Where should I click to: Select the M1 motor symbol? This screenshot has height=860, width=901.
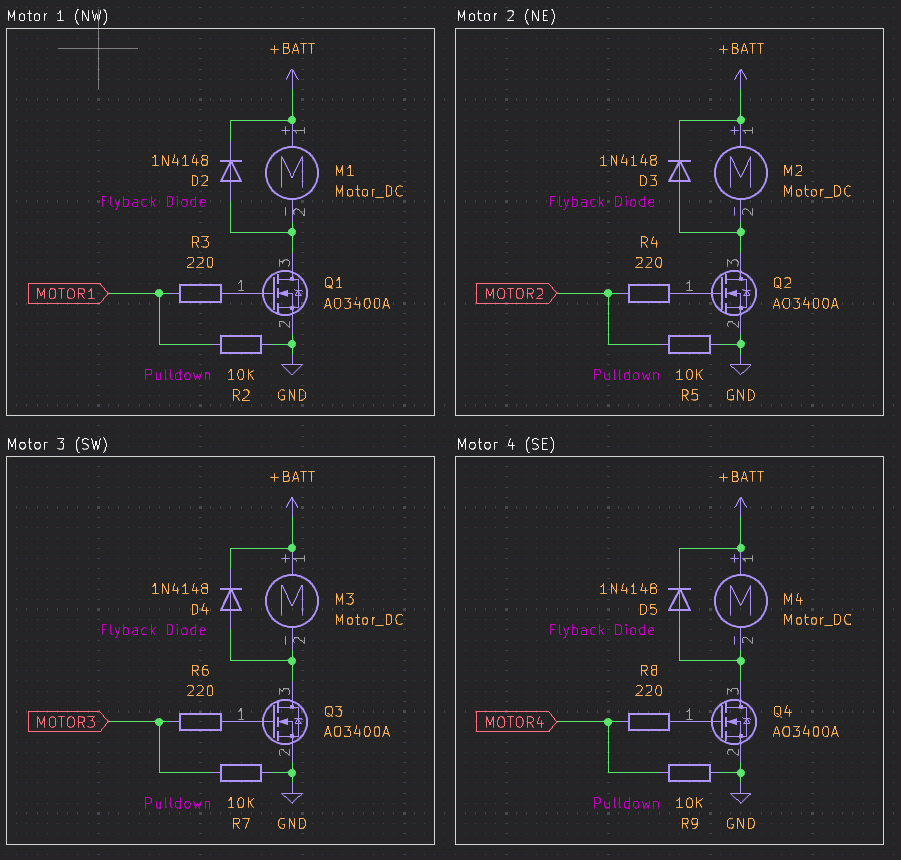coord(292,172)
